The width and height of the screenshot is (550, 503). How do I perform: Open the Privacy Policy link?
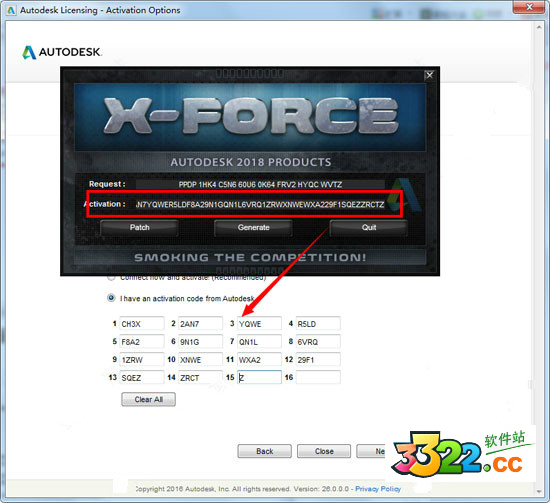coord(378,489)
